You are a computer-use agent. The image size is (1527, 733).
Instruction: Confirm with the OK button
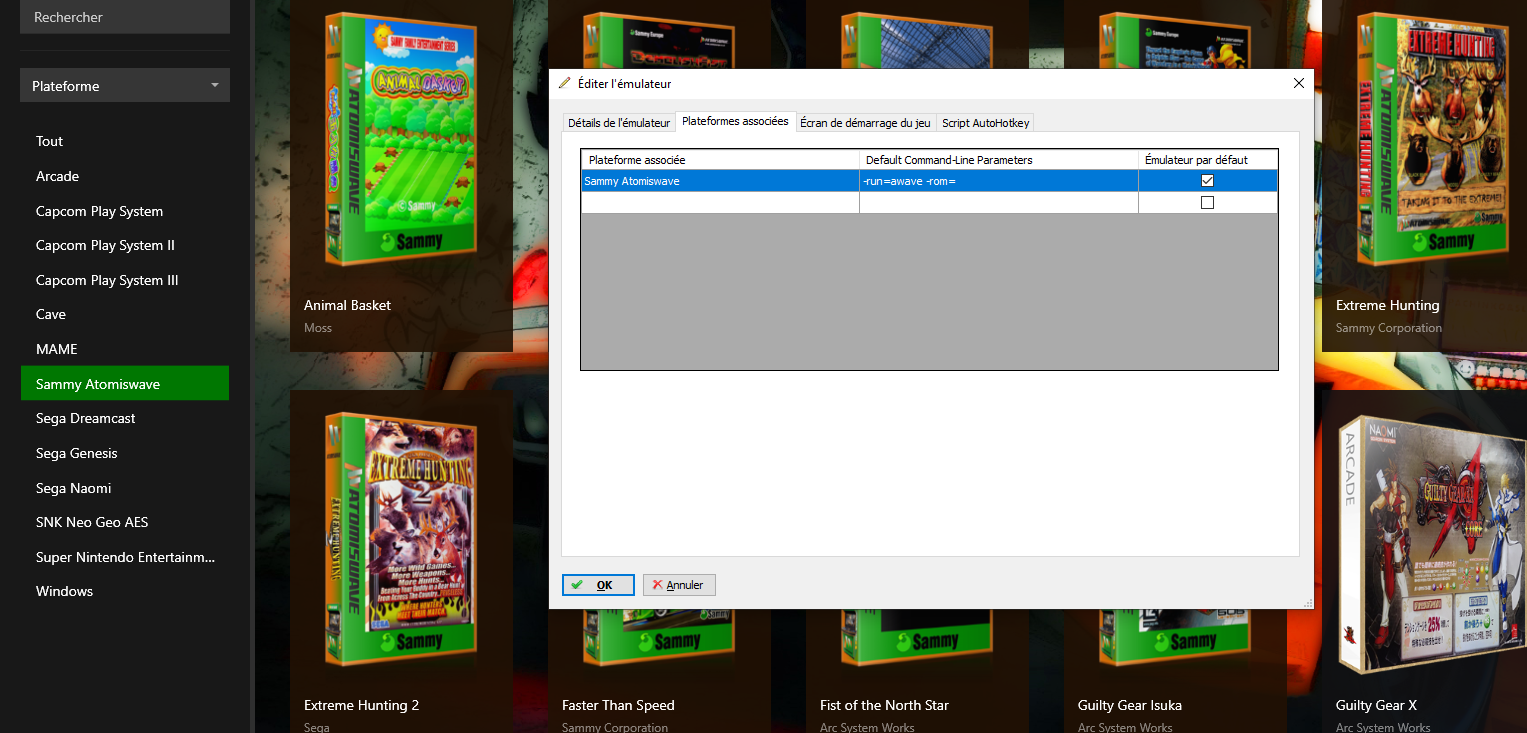click(598, 585)
